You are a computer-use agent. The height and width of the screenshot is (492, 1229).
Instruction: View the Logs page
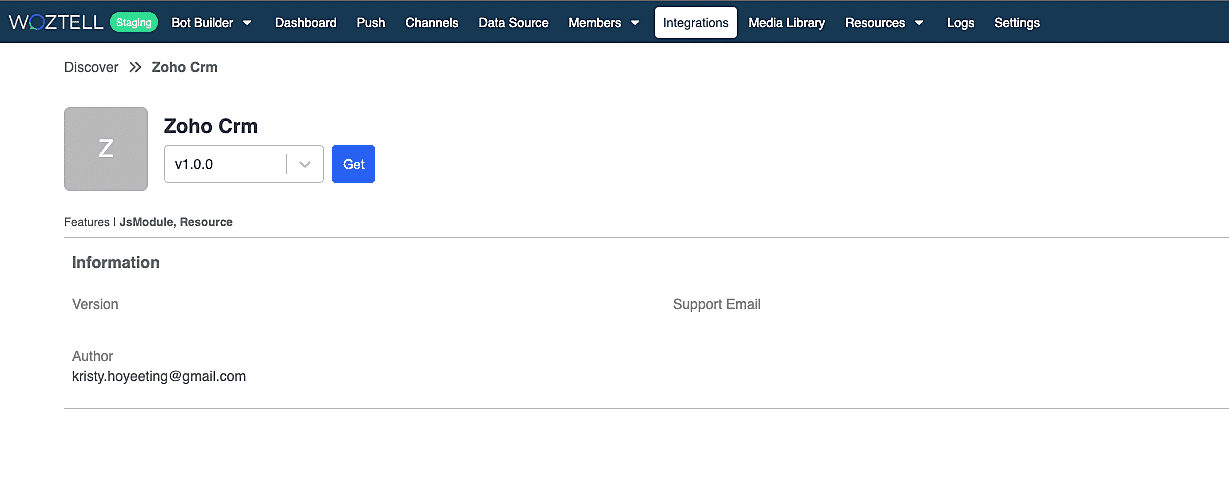960,22
